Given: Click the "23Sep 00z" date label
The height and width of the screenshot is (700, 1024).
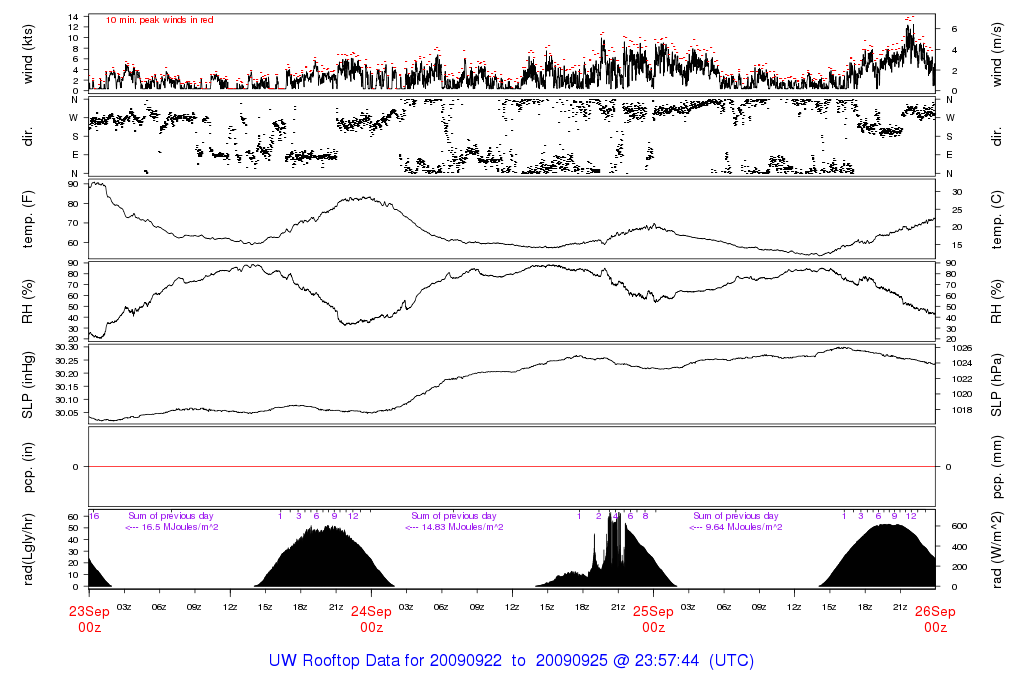Looking at the screenshot, I should [x=89, y=619].
